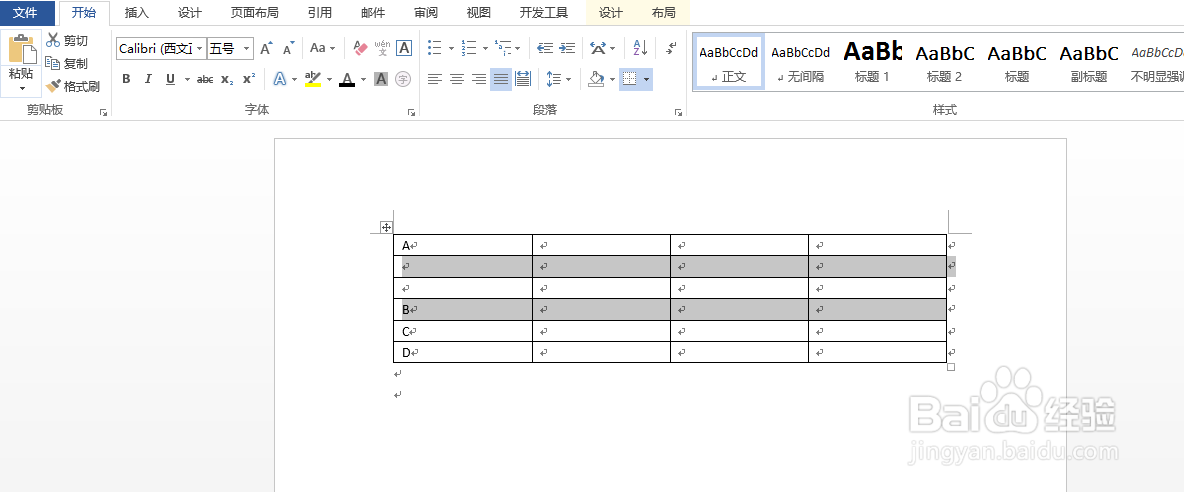Align text left
The width and height of the screenshot is (1184, 492).
pos(433,78)
